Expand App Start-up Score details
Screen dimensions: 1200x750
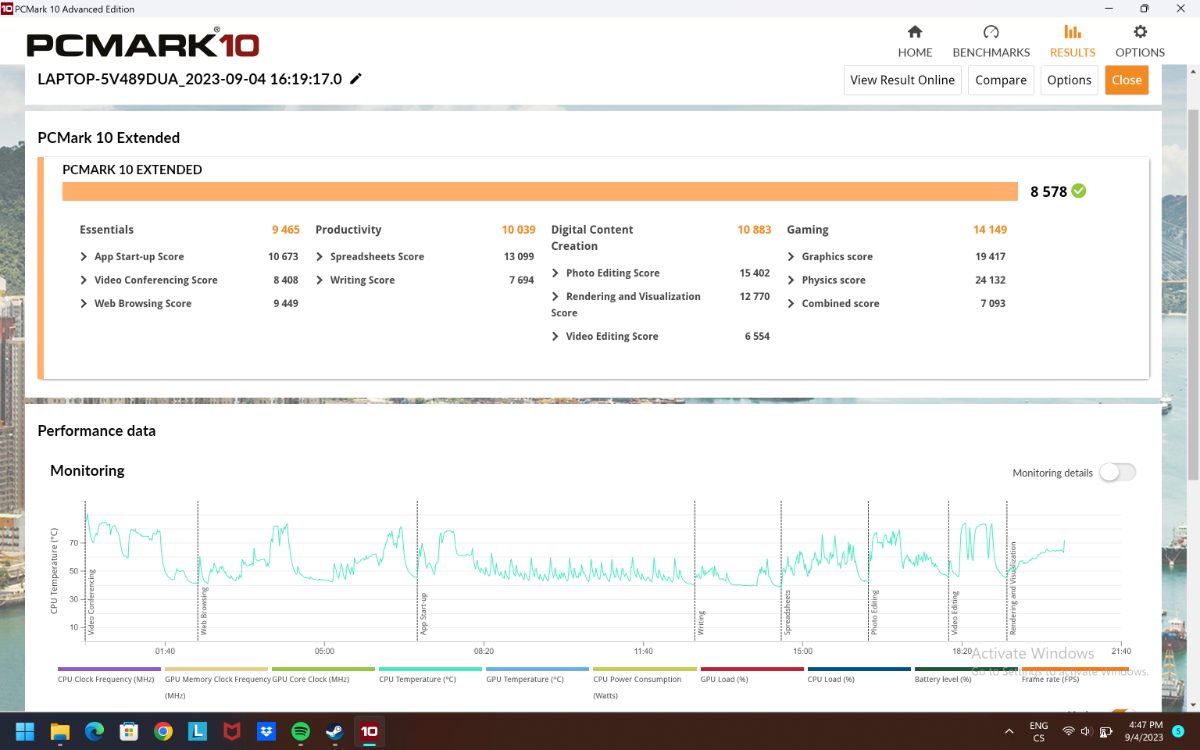tap(84, 257)
